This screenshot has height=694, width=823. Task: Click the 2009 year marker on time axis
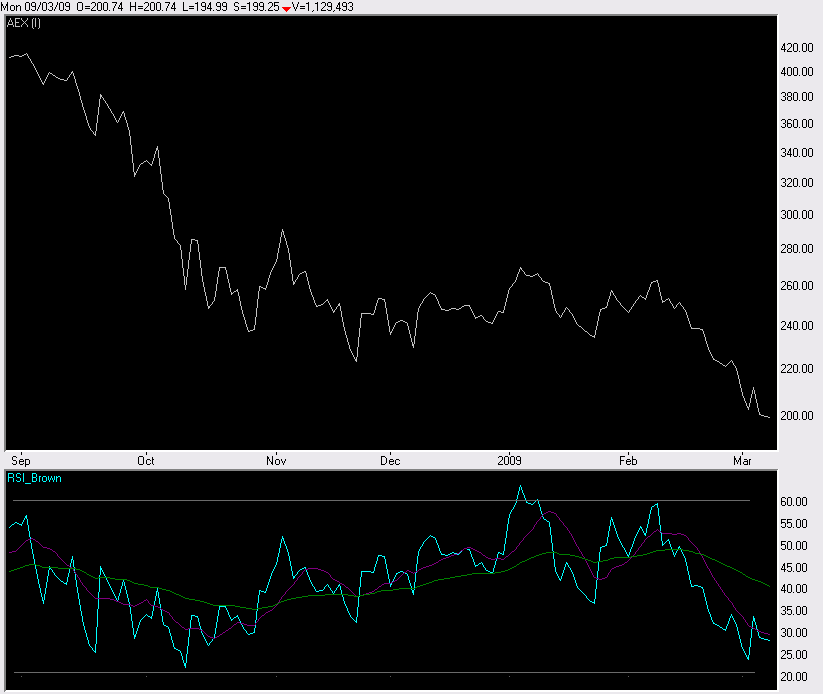point(510,461)
